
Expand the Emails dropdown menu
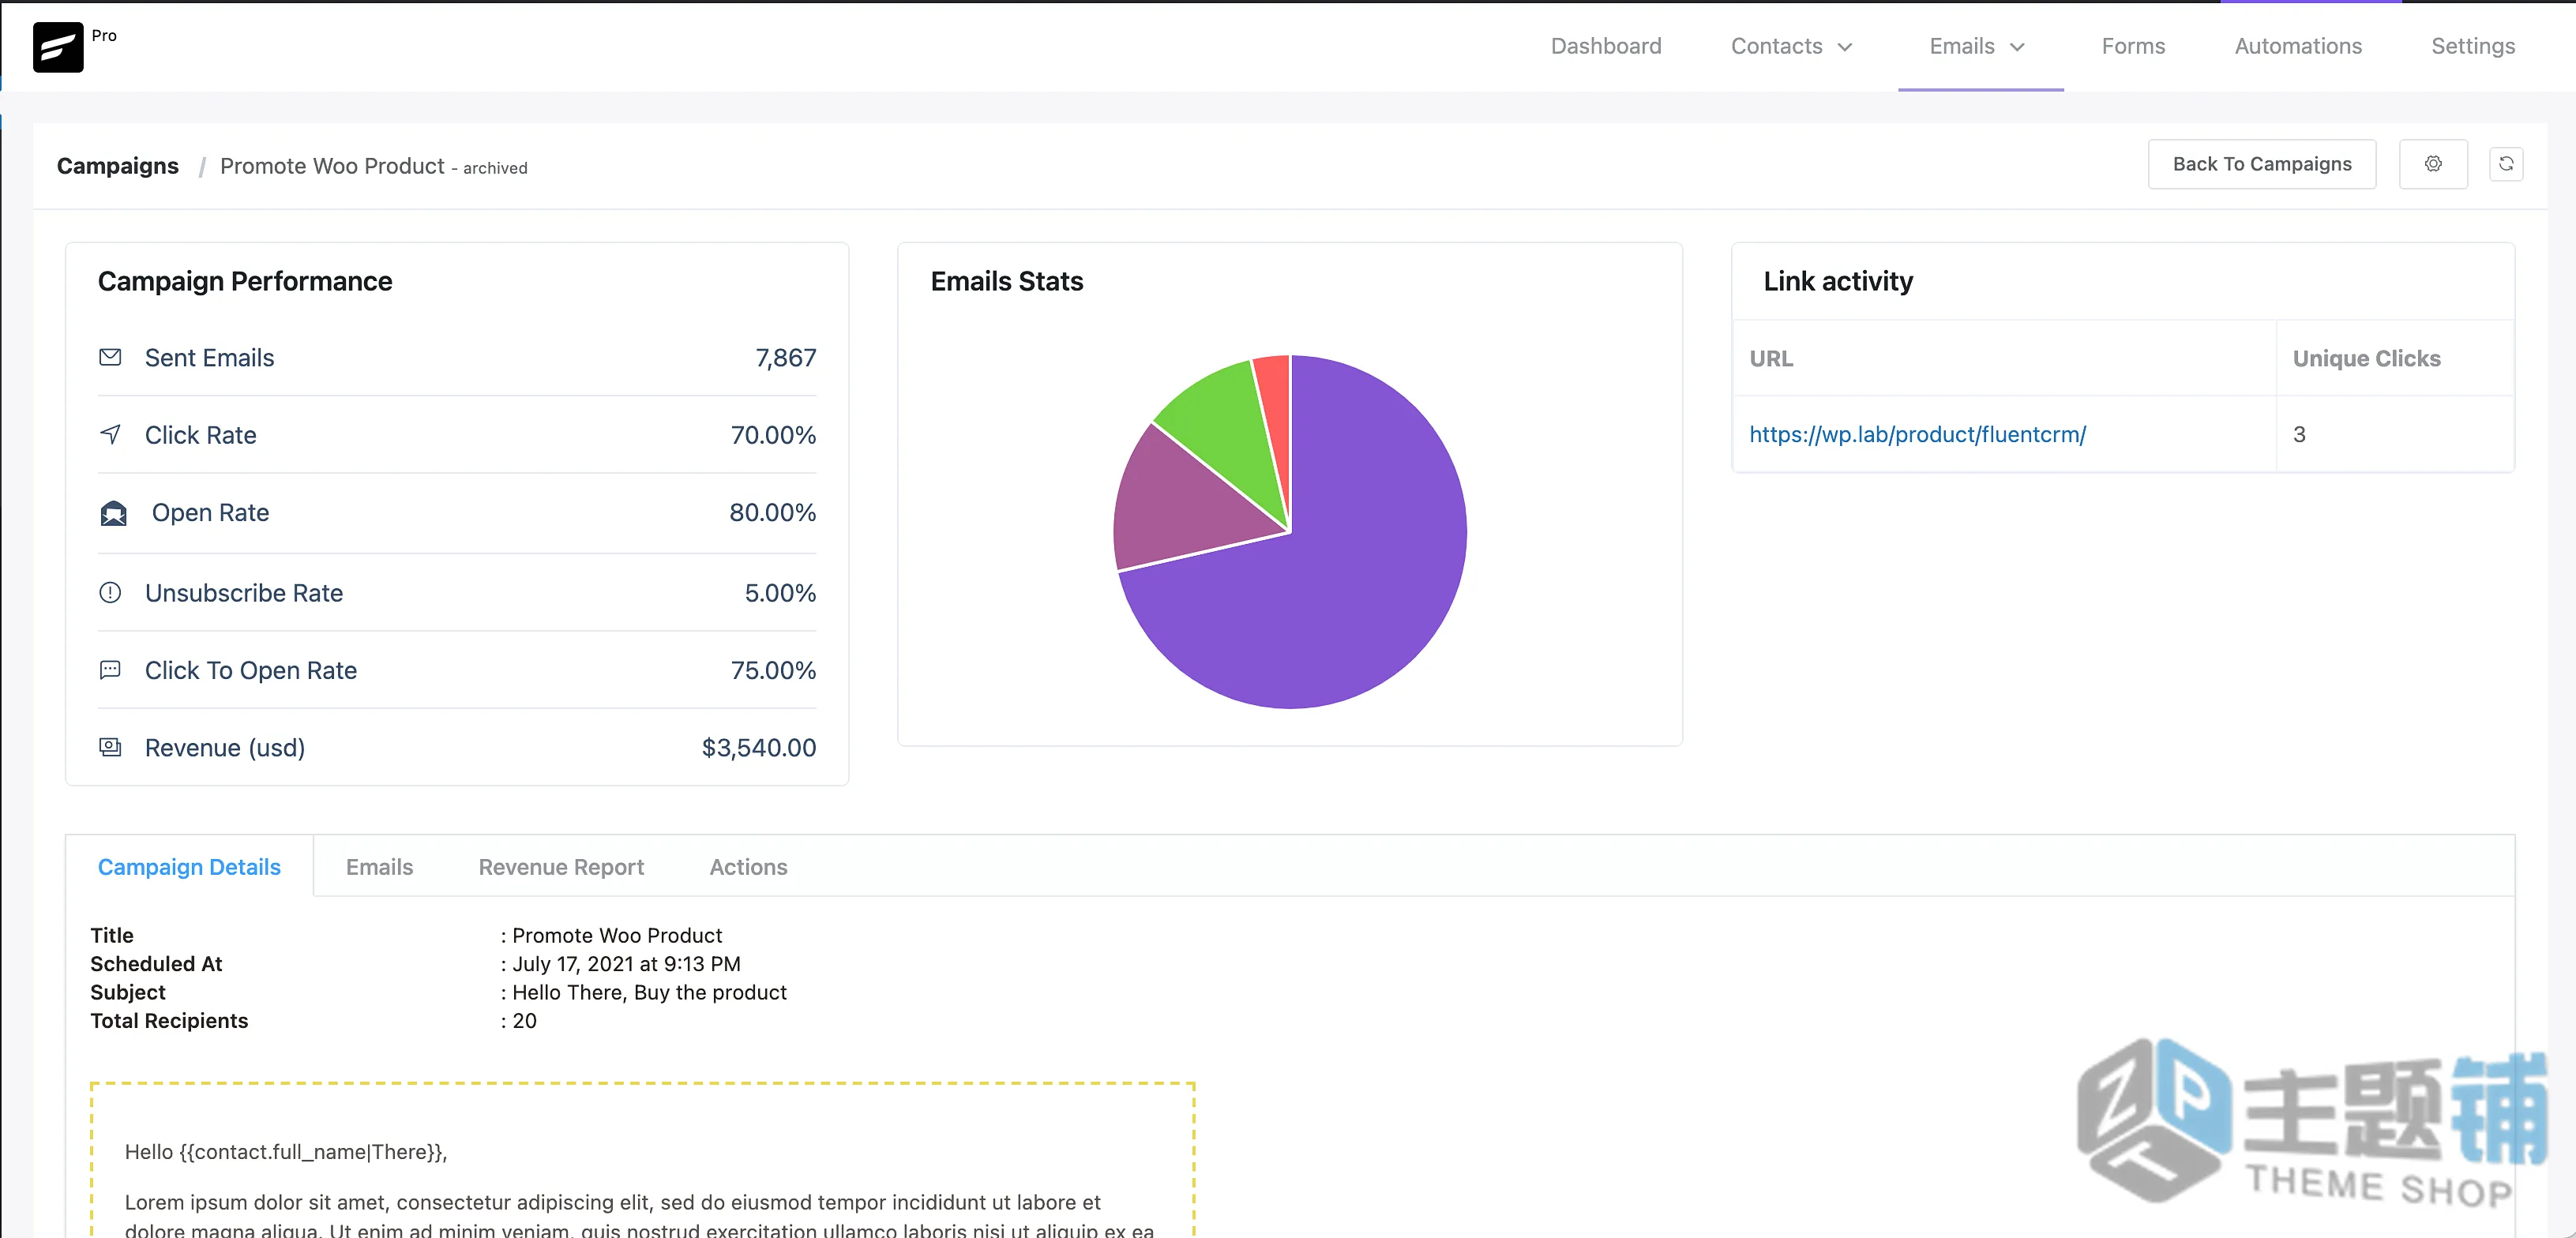tap(1977, 46)
